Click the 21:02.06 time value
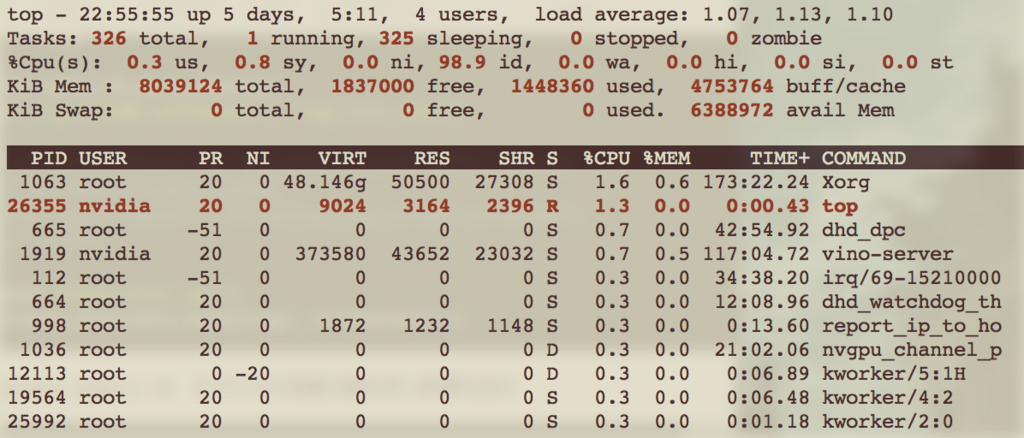1024x438 pixels. click(x=761, y=350)
